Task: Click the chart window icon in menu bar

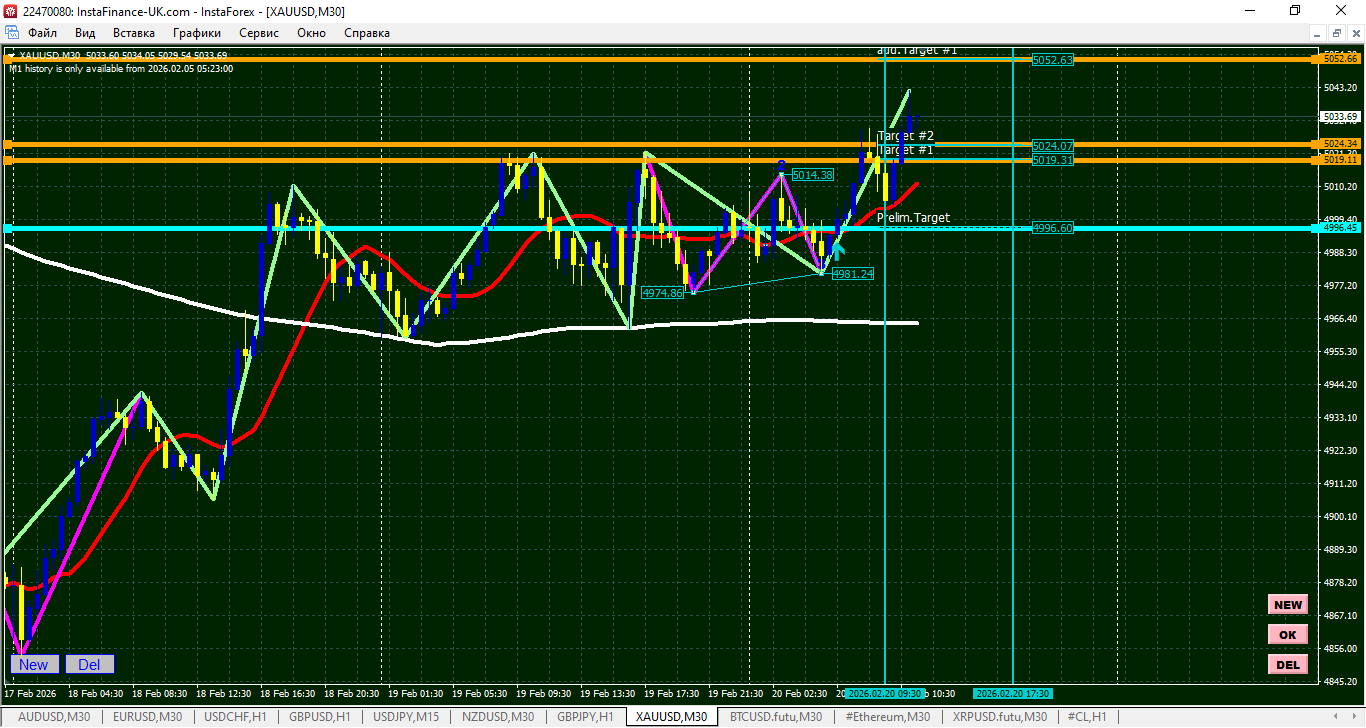Action: [x=12, y=33]
